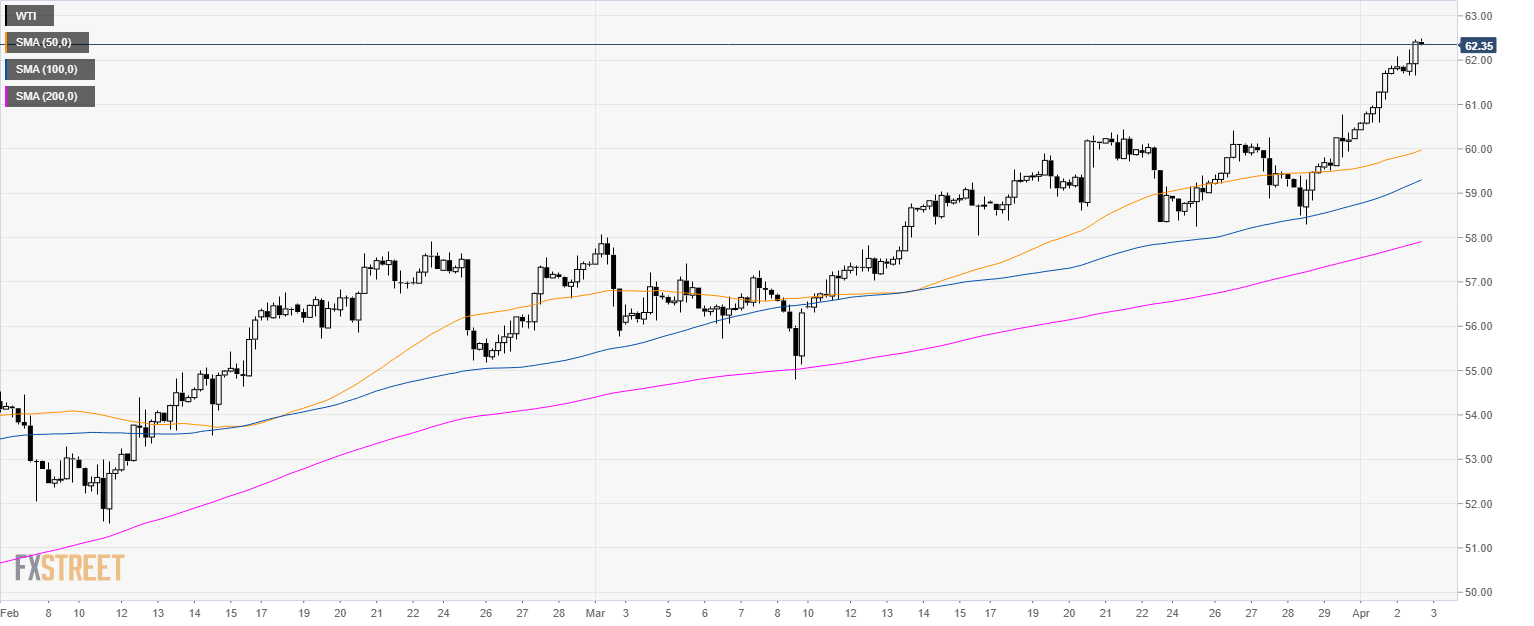Click the 63.00 price axis label

(1478, 16)
